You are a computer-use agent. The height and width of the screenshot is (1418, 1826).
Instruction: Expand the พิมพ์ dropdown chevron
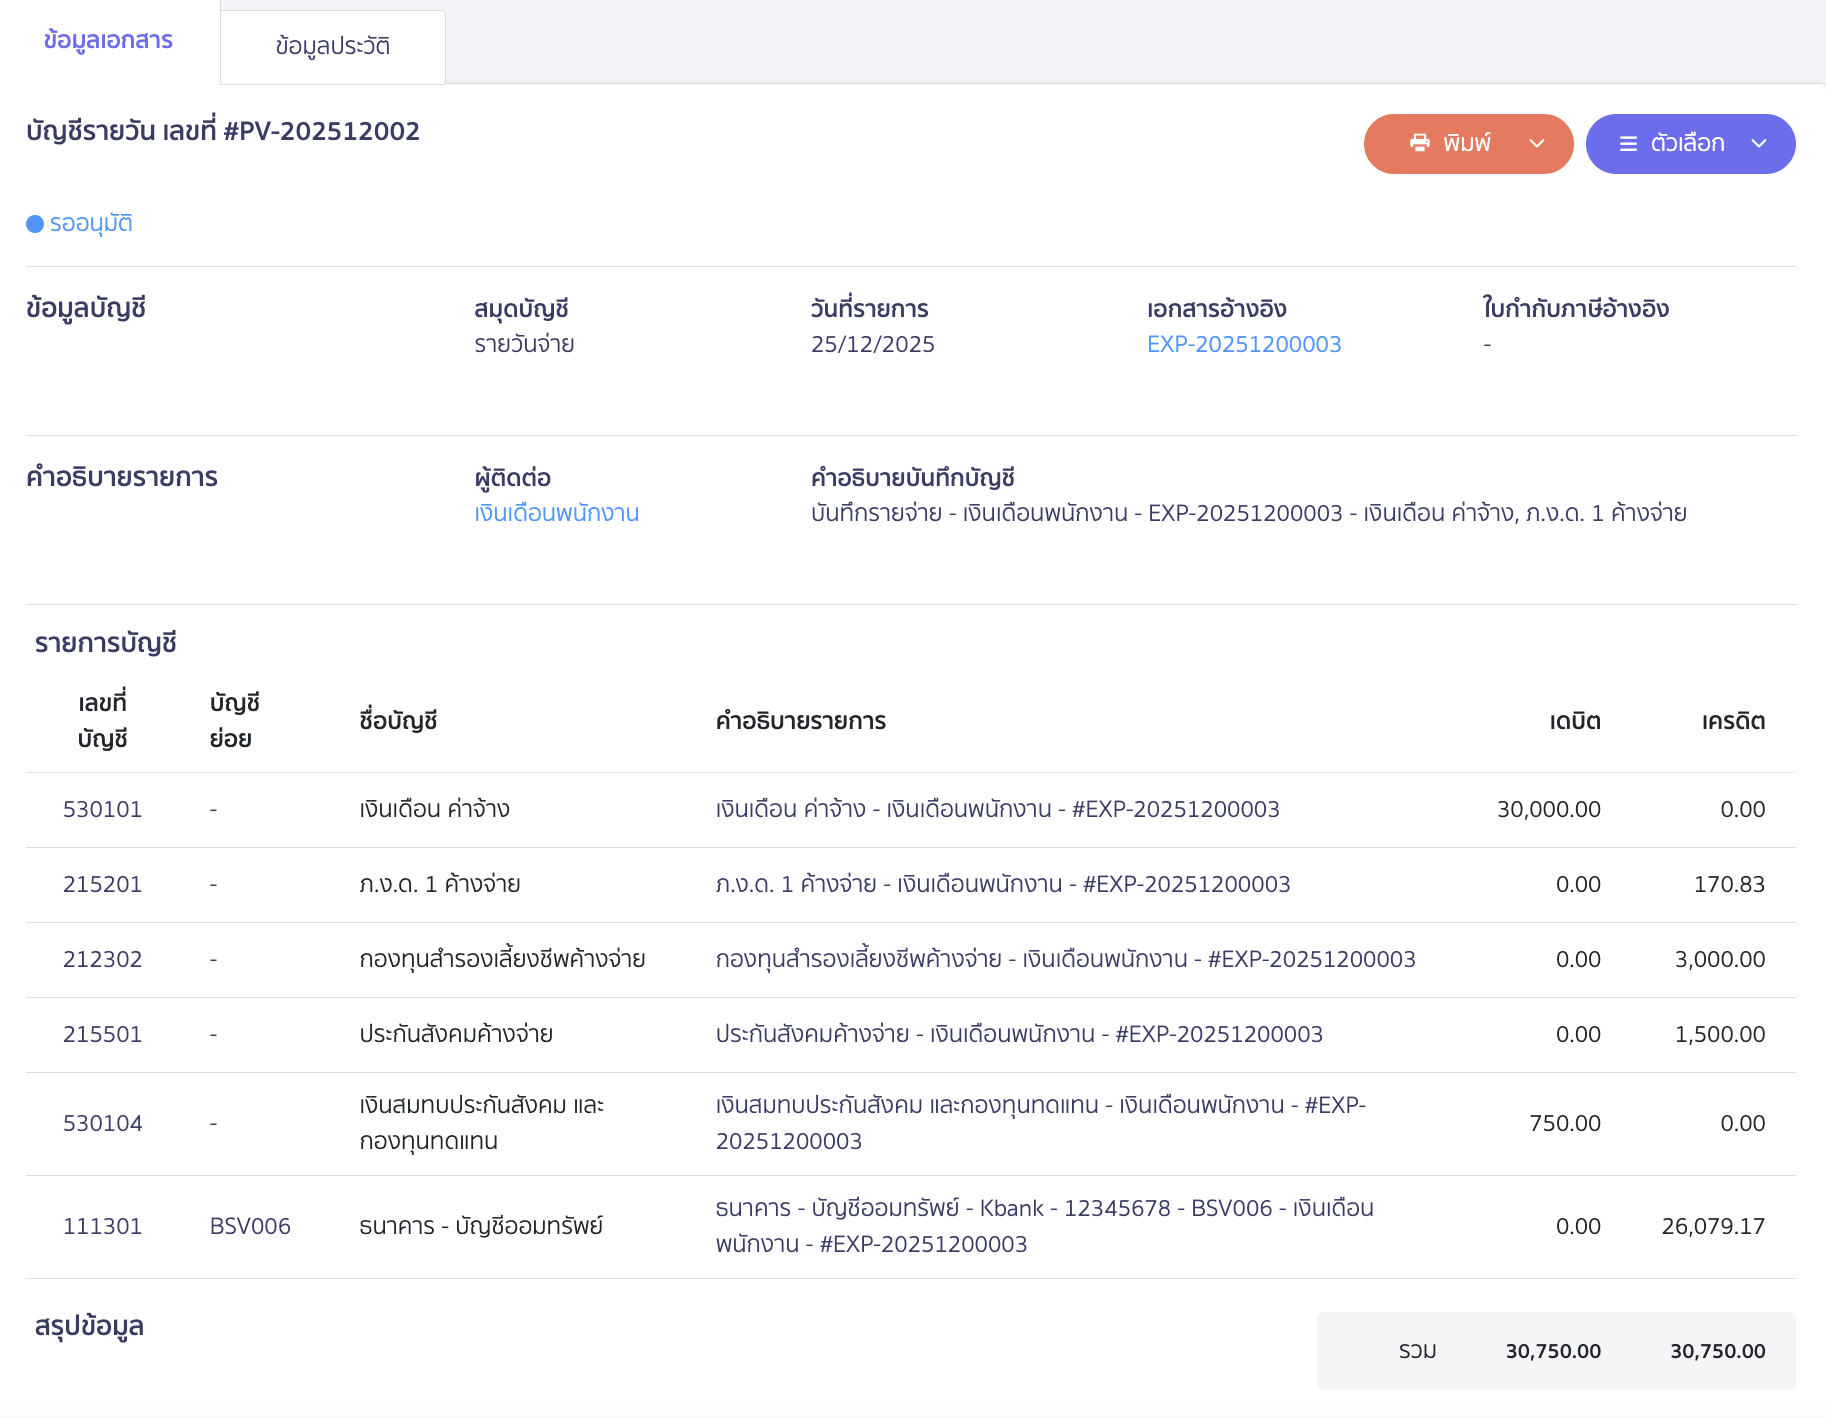point(1537,144)
